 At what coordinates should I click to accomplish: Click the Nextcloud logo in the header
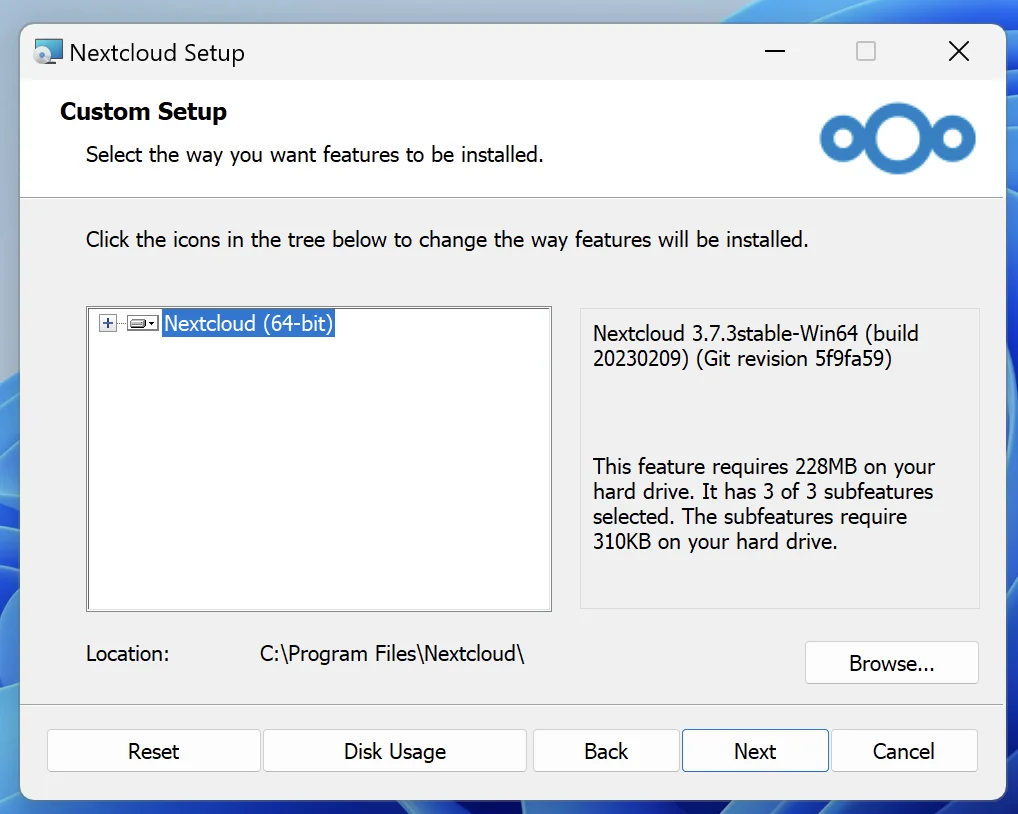897,139
